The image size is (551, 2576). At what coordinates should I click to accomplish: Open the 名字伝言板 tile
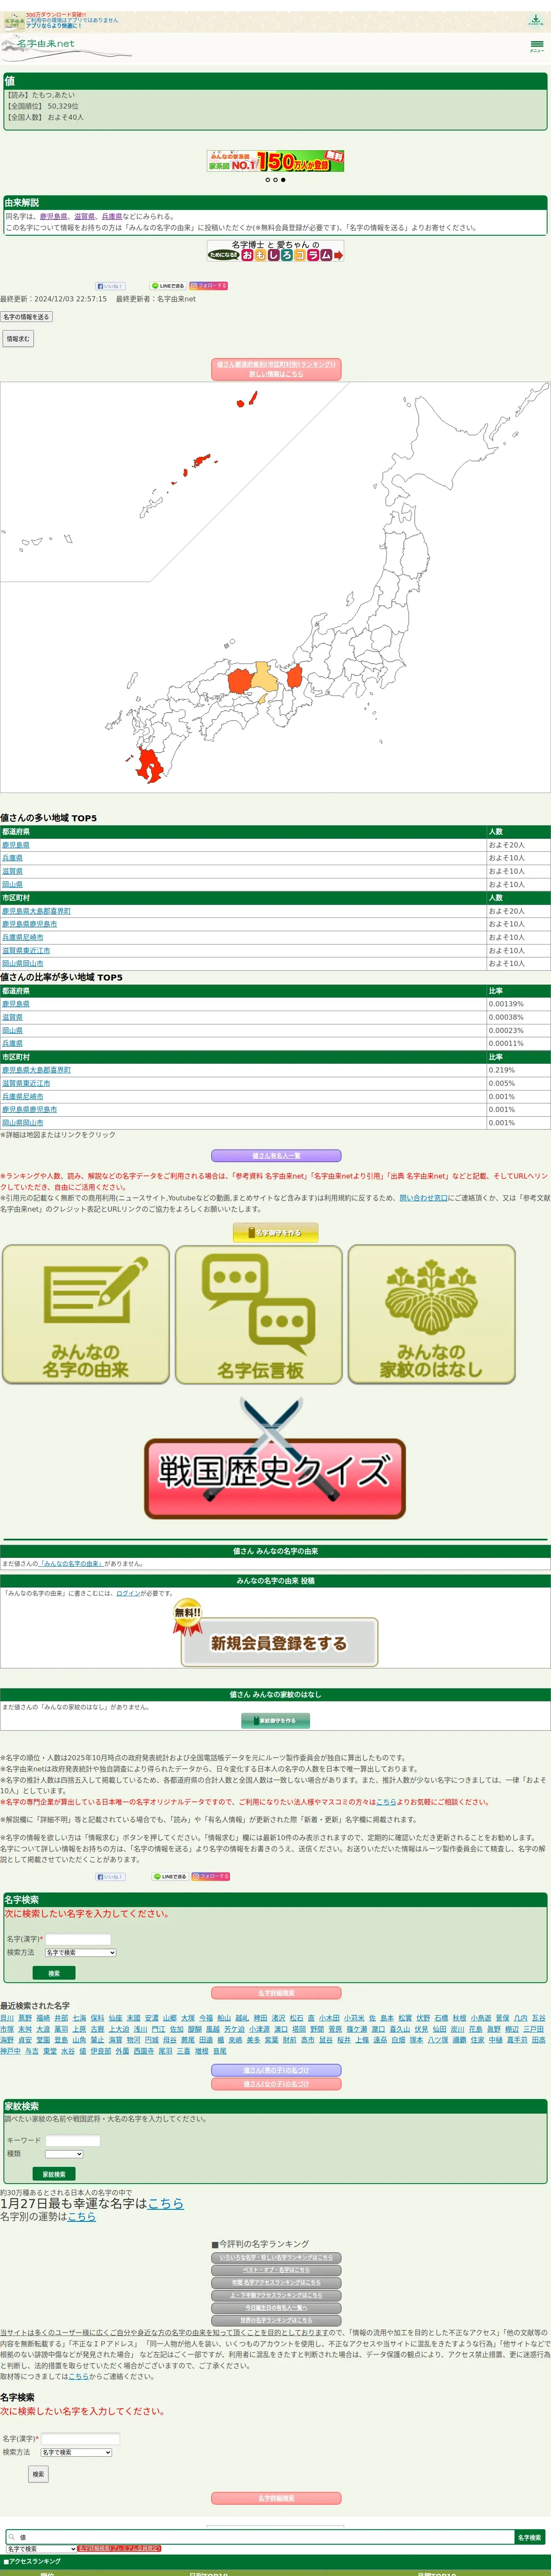click(x=259, y=1314)
